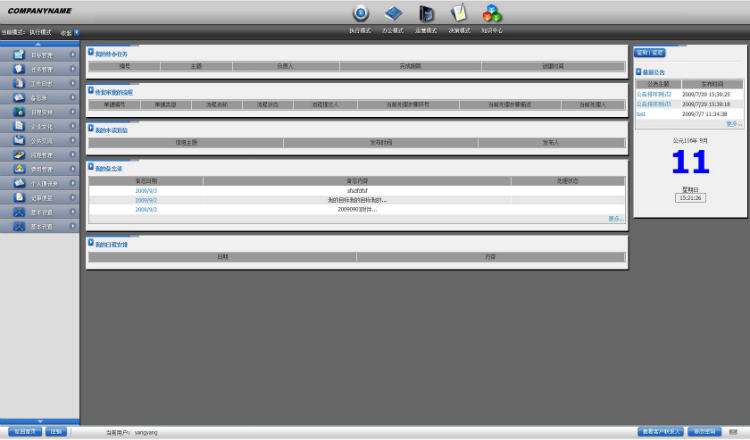Click the 创建时间 column header
The image size is (750, 440).
click(553, 66)
